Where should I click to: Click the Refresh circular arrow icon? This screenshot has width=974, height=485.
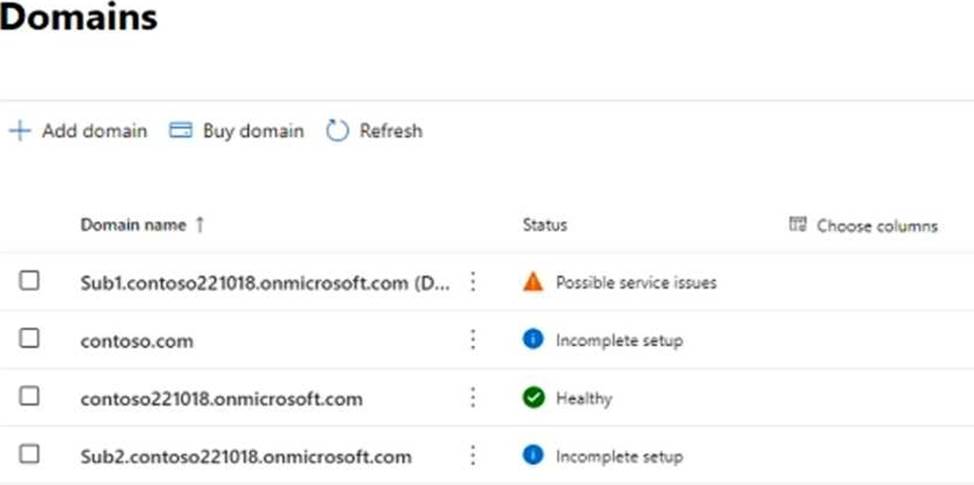[337, 131]
